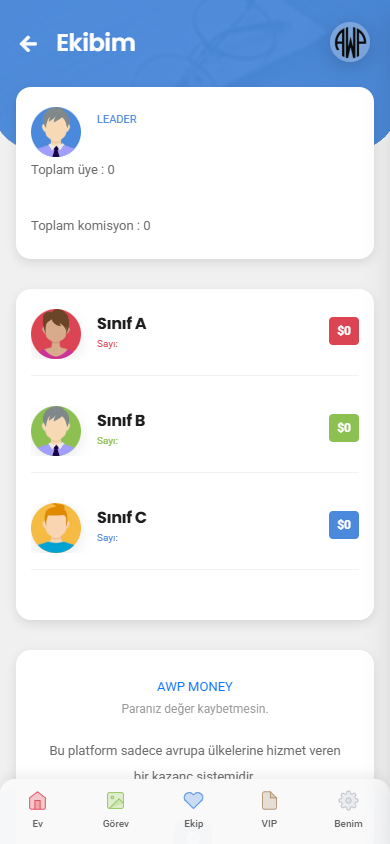Go back using the arrow icon

(x=28, y=44)
